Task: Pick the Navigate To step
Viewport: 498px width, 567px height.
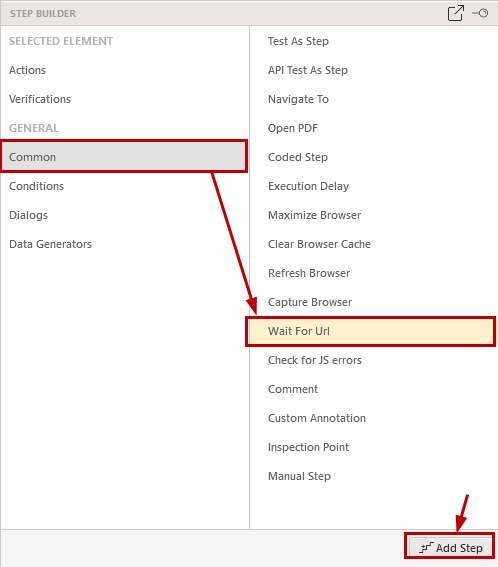Action: 298,99
